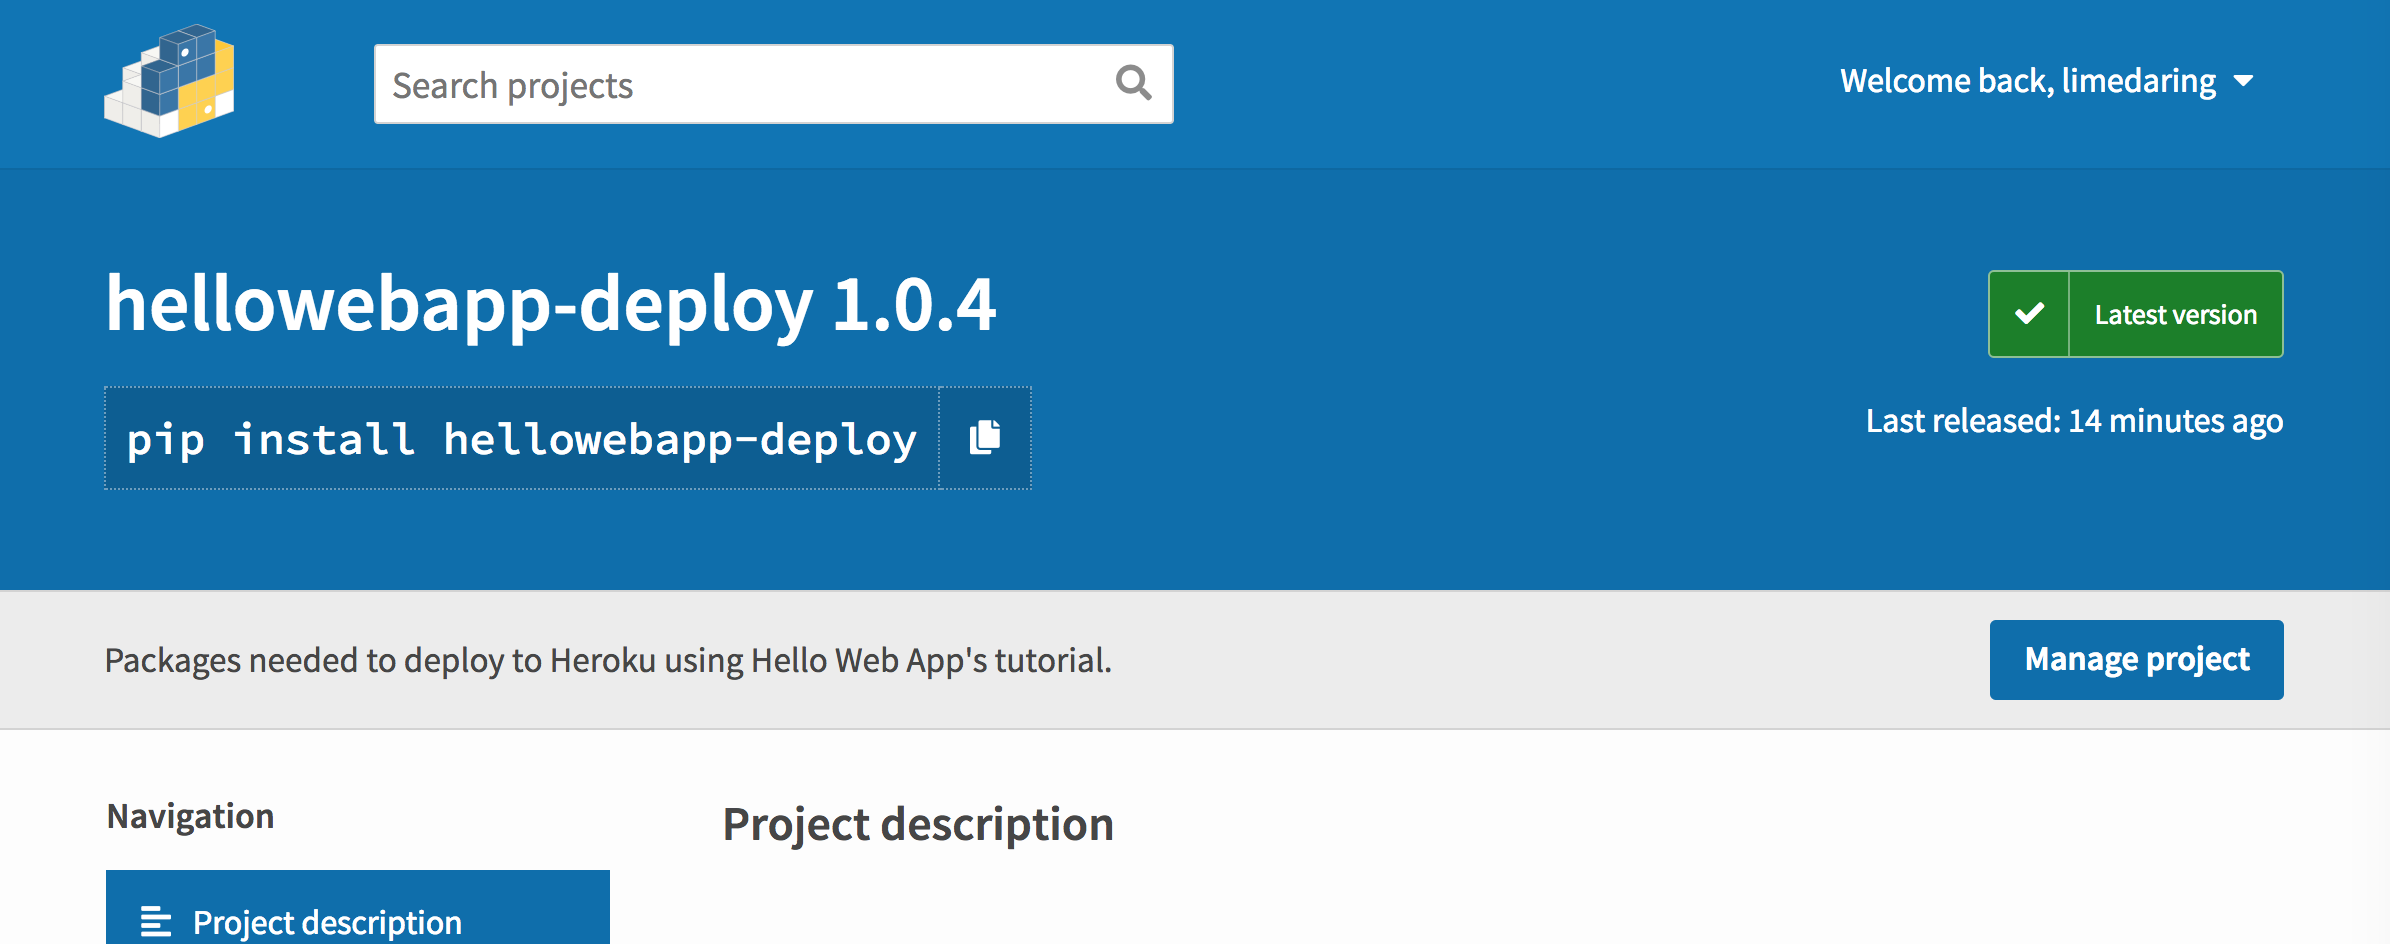Image resolution: width=2390 pixels, height=944 pixels.
Task: Click the 'Project description' main heading
Action: click(918, 825)
